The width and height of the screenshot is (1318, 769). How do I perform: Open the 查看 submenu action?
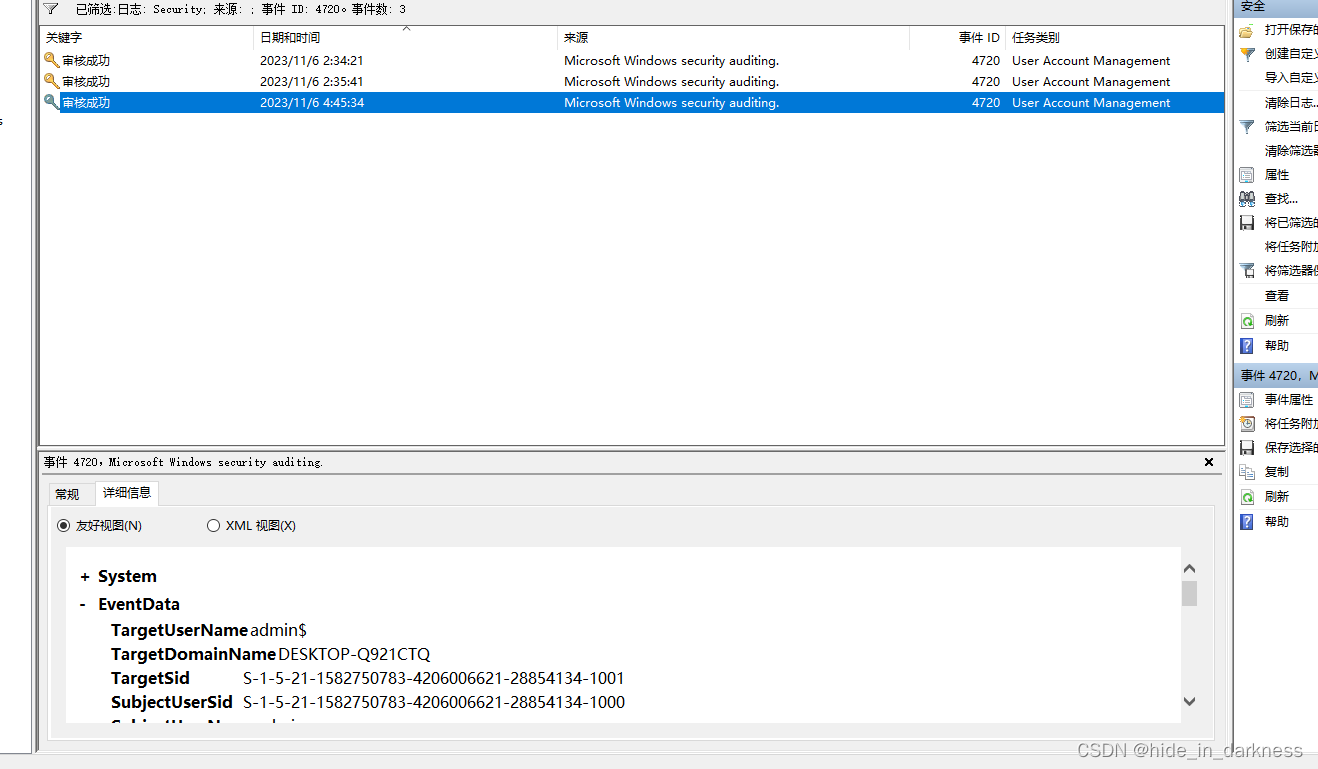click(x=1277, y=296)
